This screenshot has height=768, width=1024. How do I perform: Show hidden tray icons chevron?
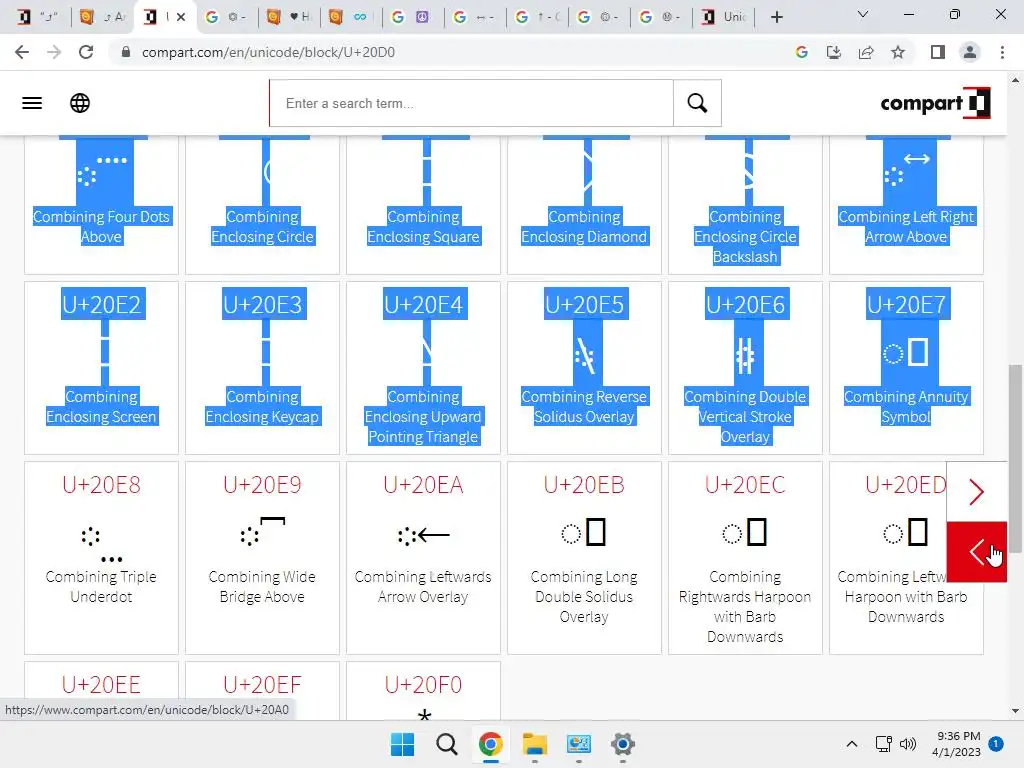tap(852, 744)
